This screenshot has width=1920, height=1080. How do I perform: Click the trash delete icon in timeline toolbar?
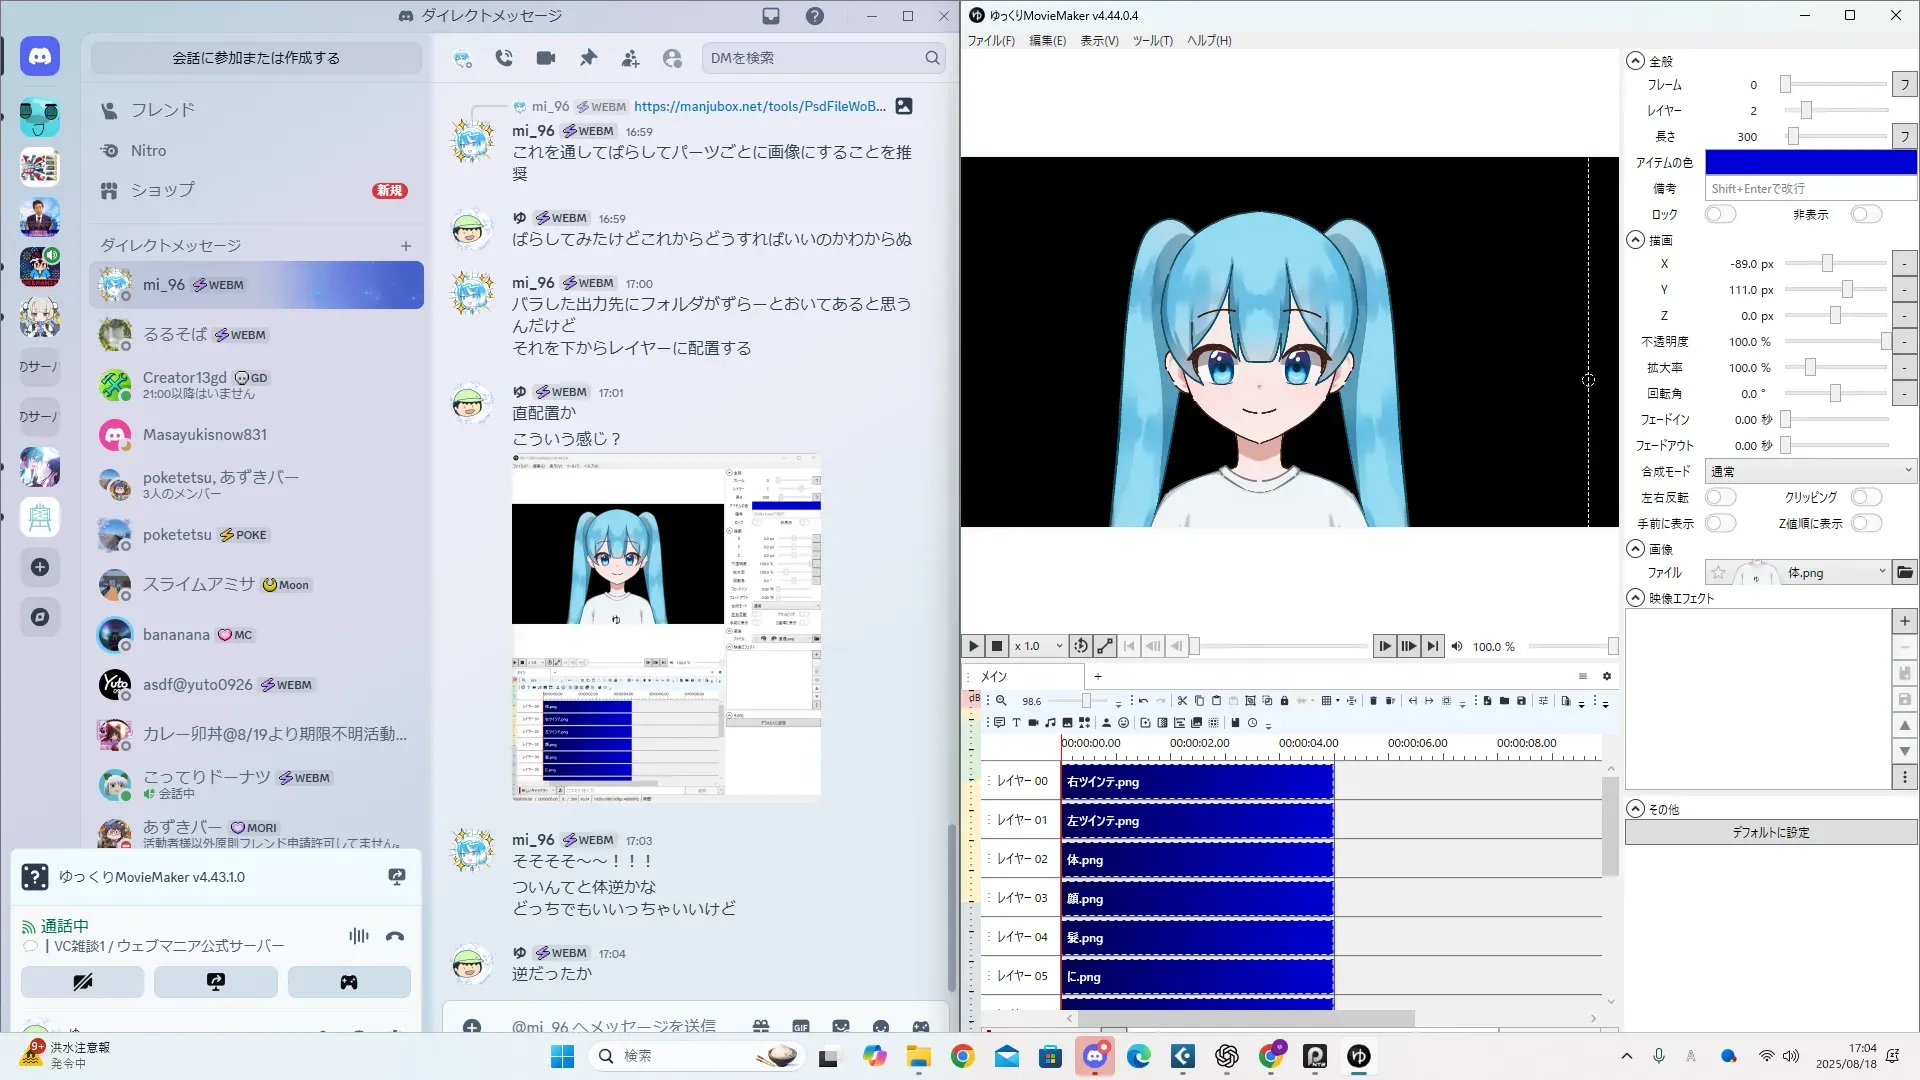1373,701
